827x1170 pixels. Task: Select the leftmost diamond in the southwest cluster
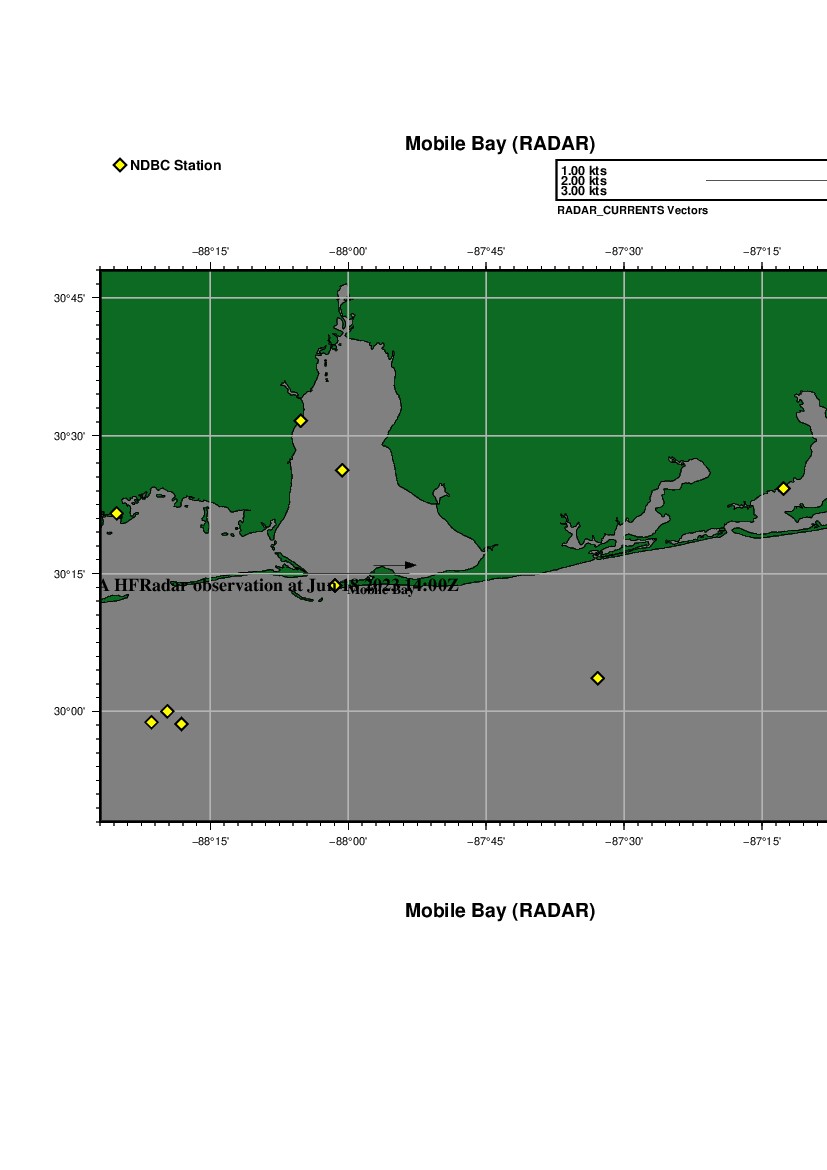(151, 722)
